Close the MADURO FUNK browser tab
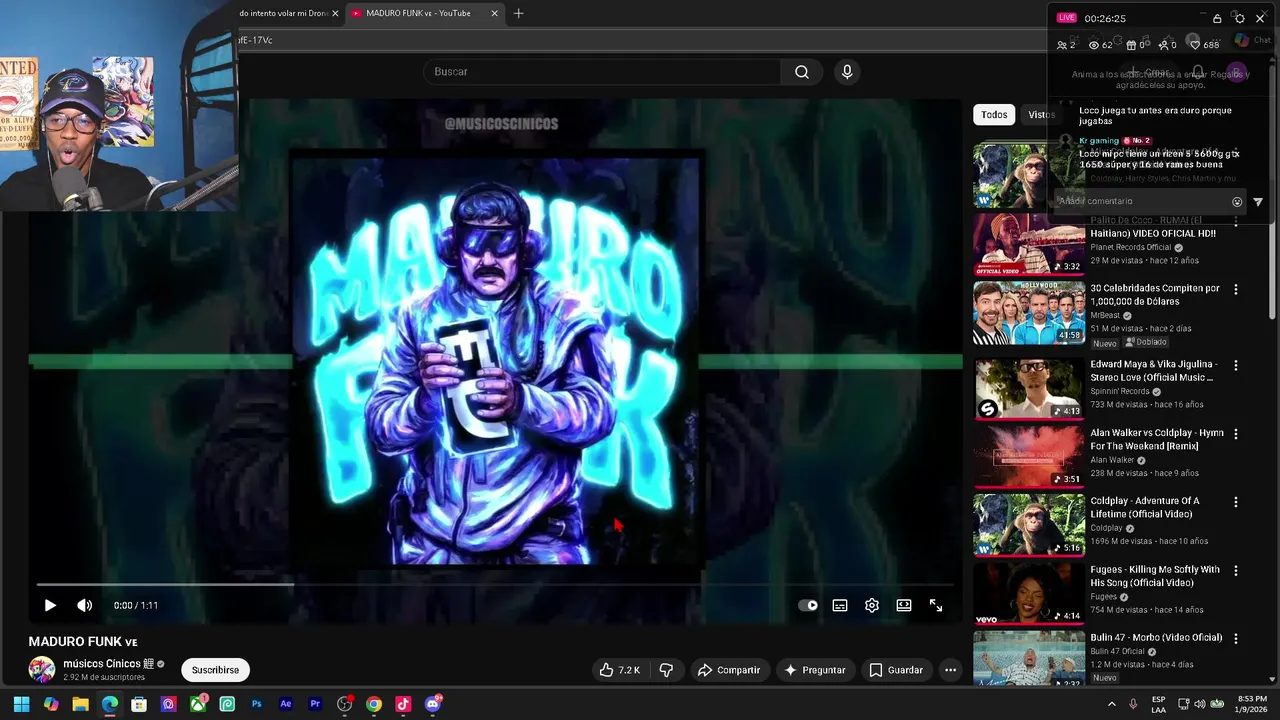Screen dimensions: 1280x720 (494, 14)
